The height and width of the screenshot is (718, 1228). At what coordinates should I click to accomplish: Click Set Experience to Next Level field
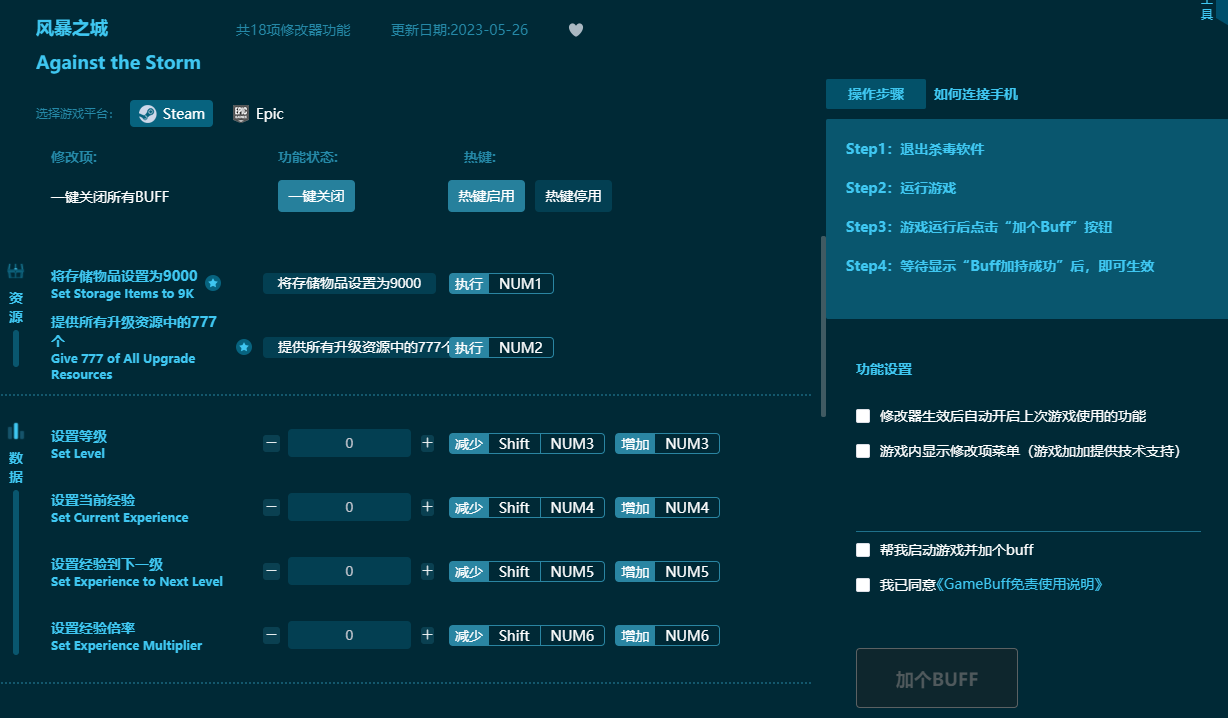pos(349,571)
